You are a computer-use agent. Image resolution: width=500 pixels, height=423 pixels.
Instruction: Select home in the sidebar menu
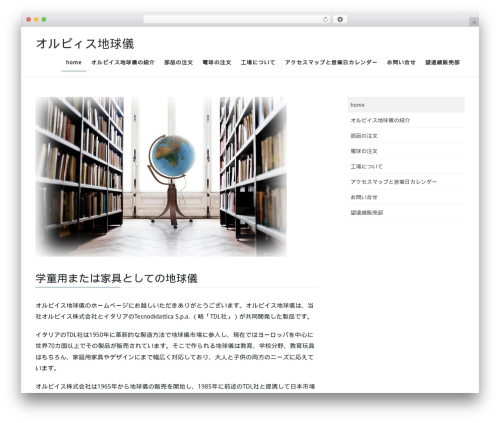(x=406, y=105)
